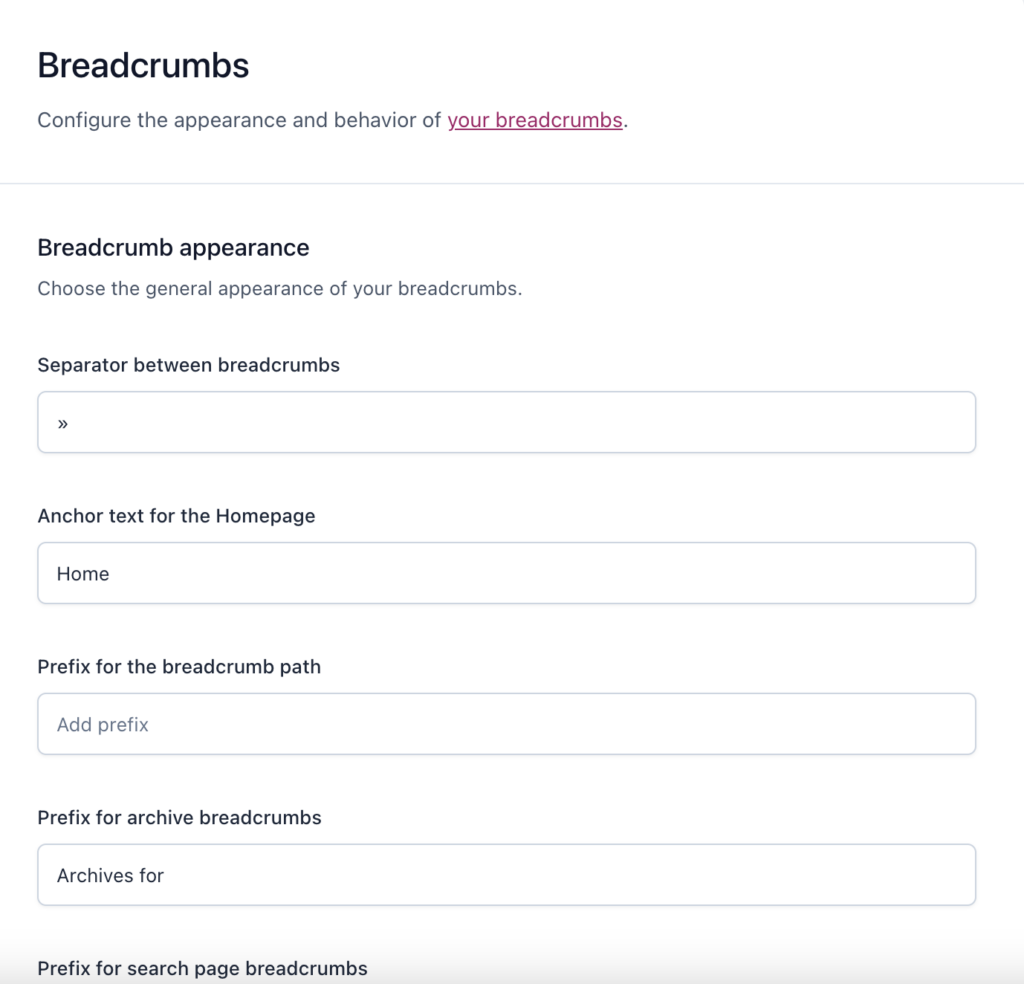The image size is (1024, 984).
Task: Click the period after the breadcrumbs link
Action: pyautogui.click(x=626, y=122)
